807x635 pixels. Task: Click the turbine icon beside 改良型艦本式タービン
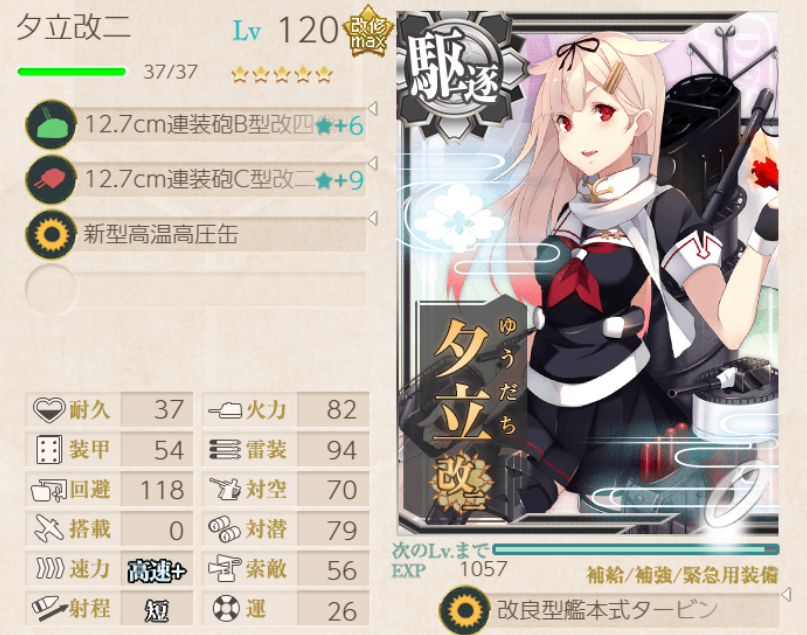[x=465, y=610]
